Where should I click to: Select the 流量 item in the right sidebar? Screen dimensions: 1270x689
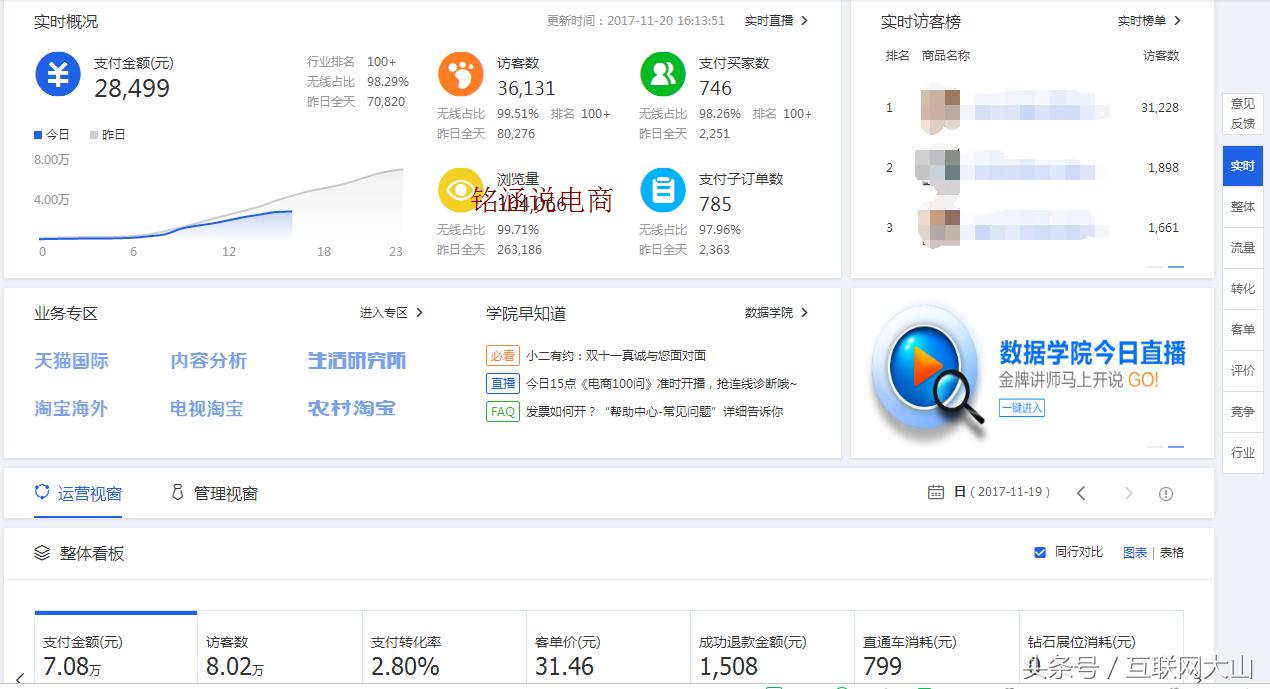pos(1242,247)
